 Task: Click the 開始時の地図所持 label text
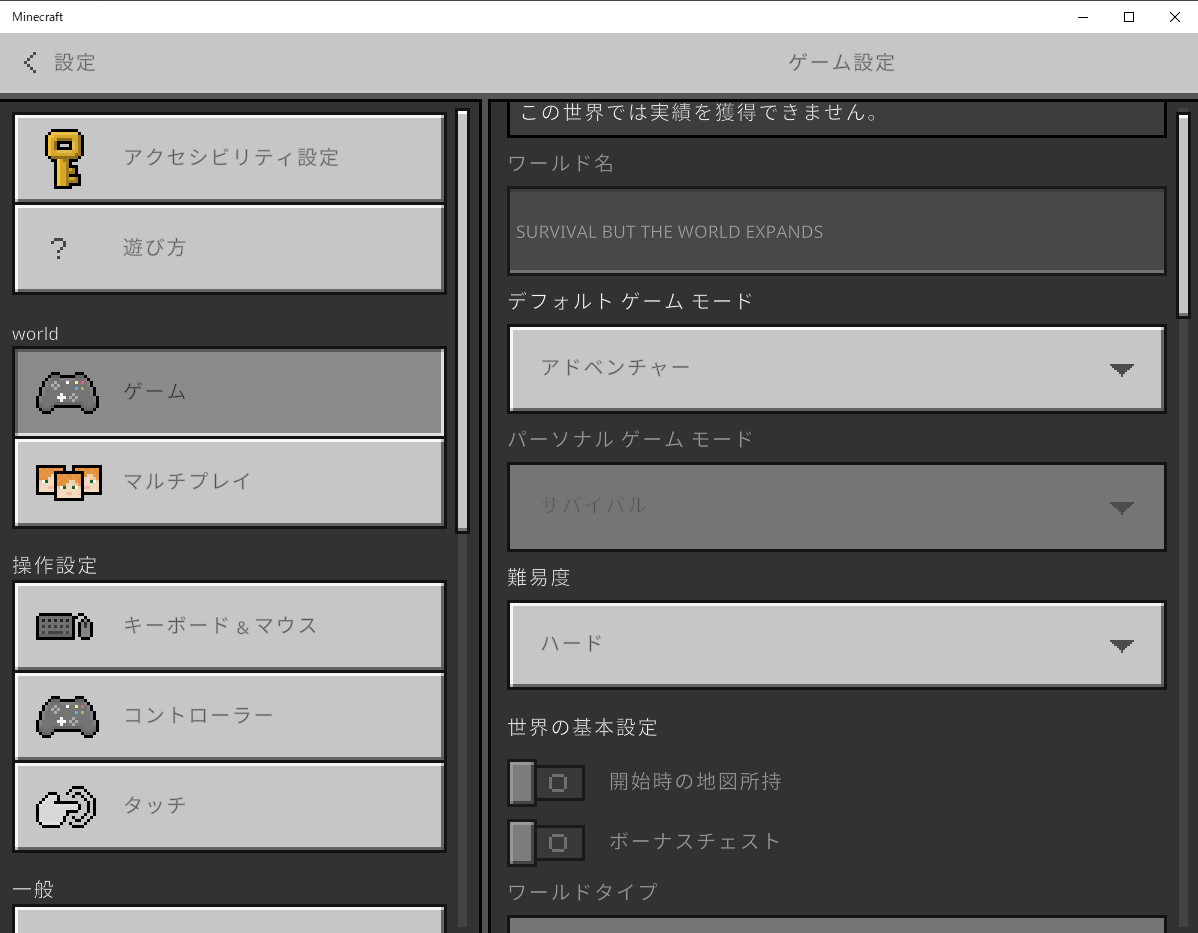[x=695, y=782]
